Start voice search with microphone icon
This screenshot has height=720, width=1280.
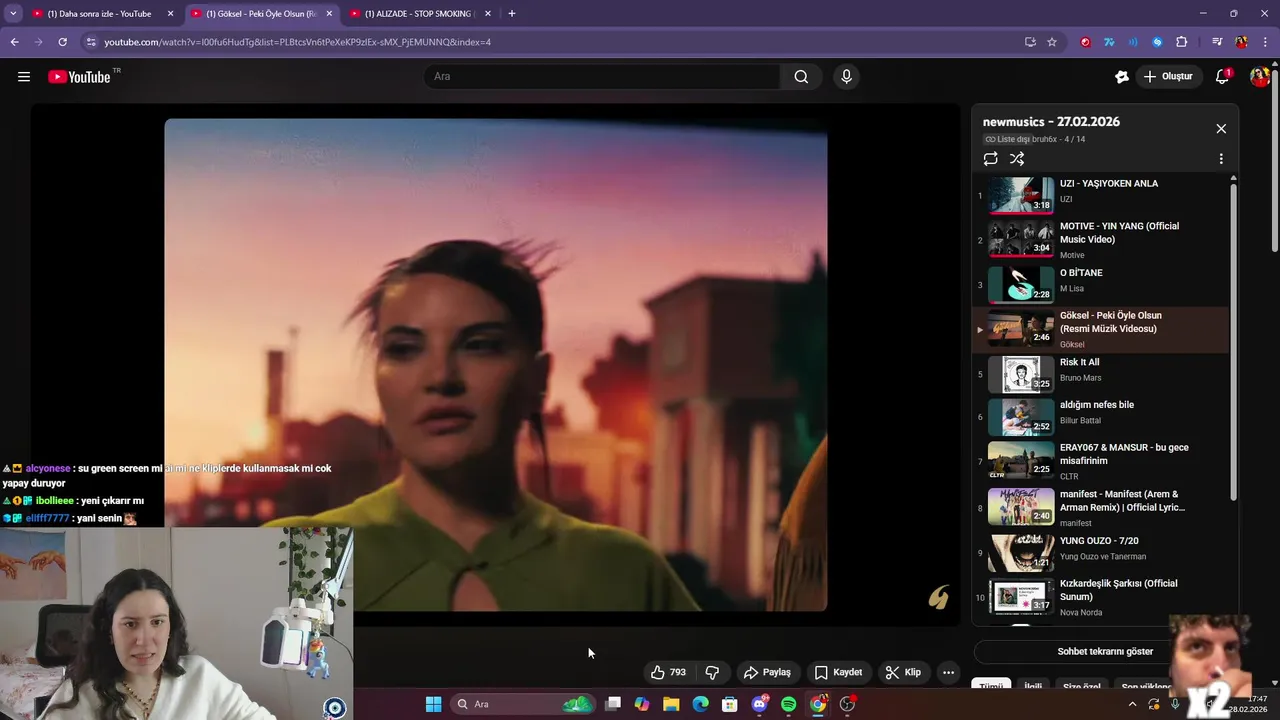[x=846, y=76]
